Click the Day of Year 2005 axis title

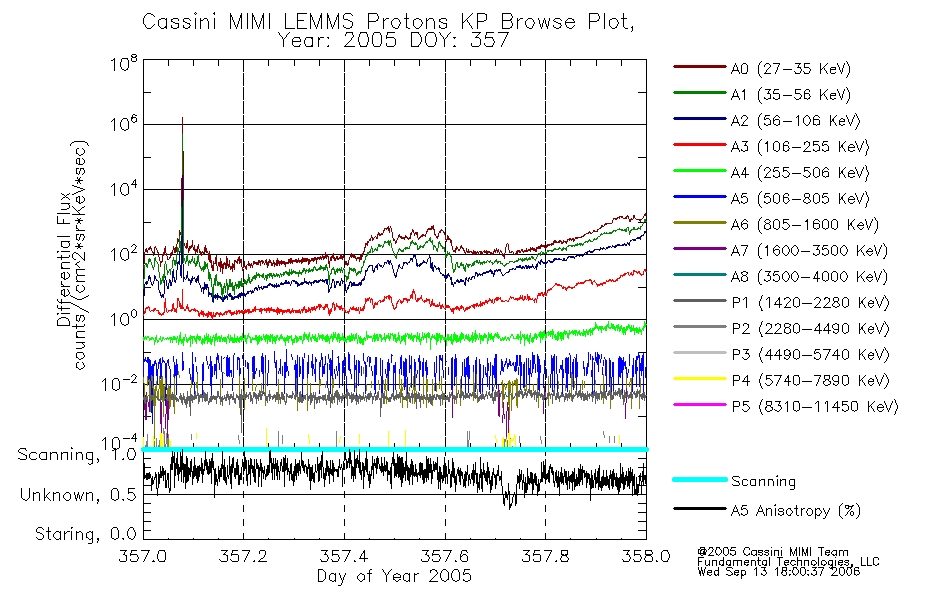tap(394, 576)
